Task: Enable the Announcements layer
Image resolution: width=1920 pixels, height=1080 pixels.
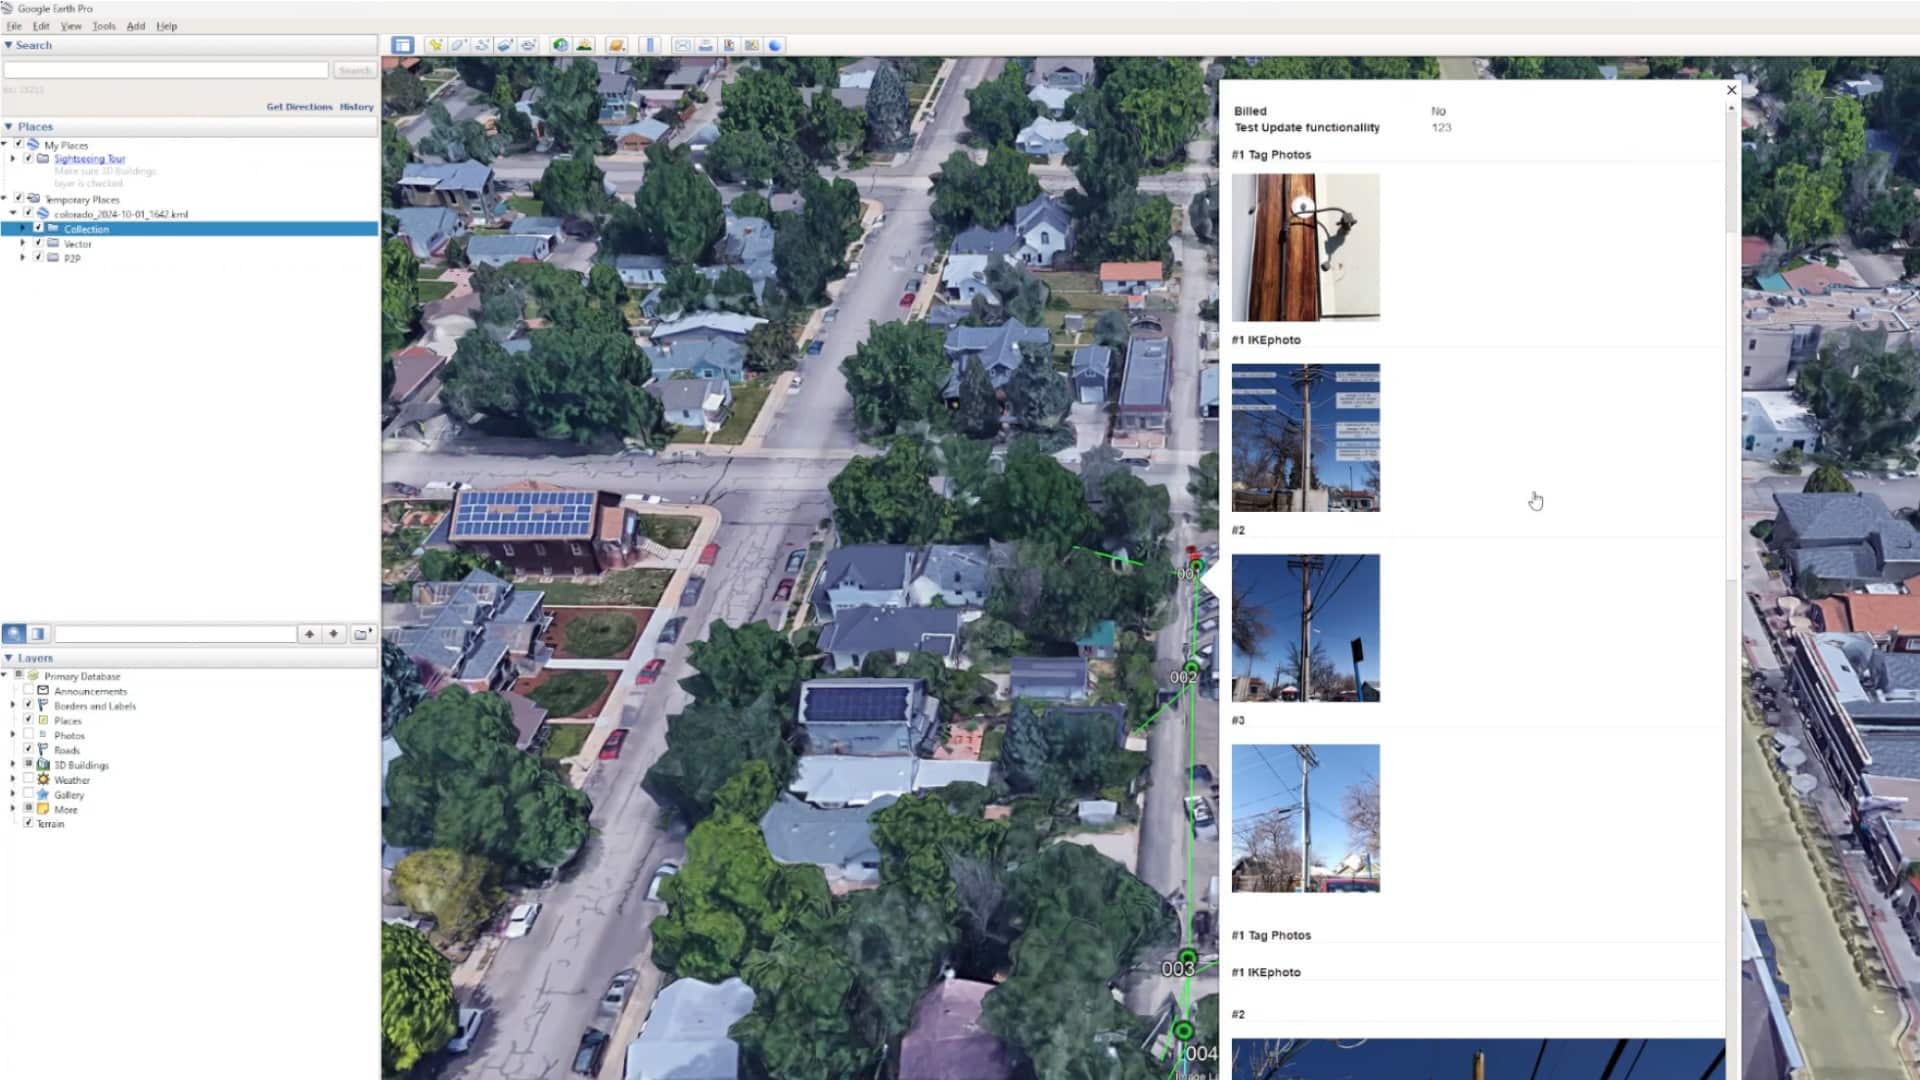Action: [x=28, y=690]
